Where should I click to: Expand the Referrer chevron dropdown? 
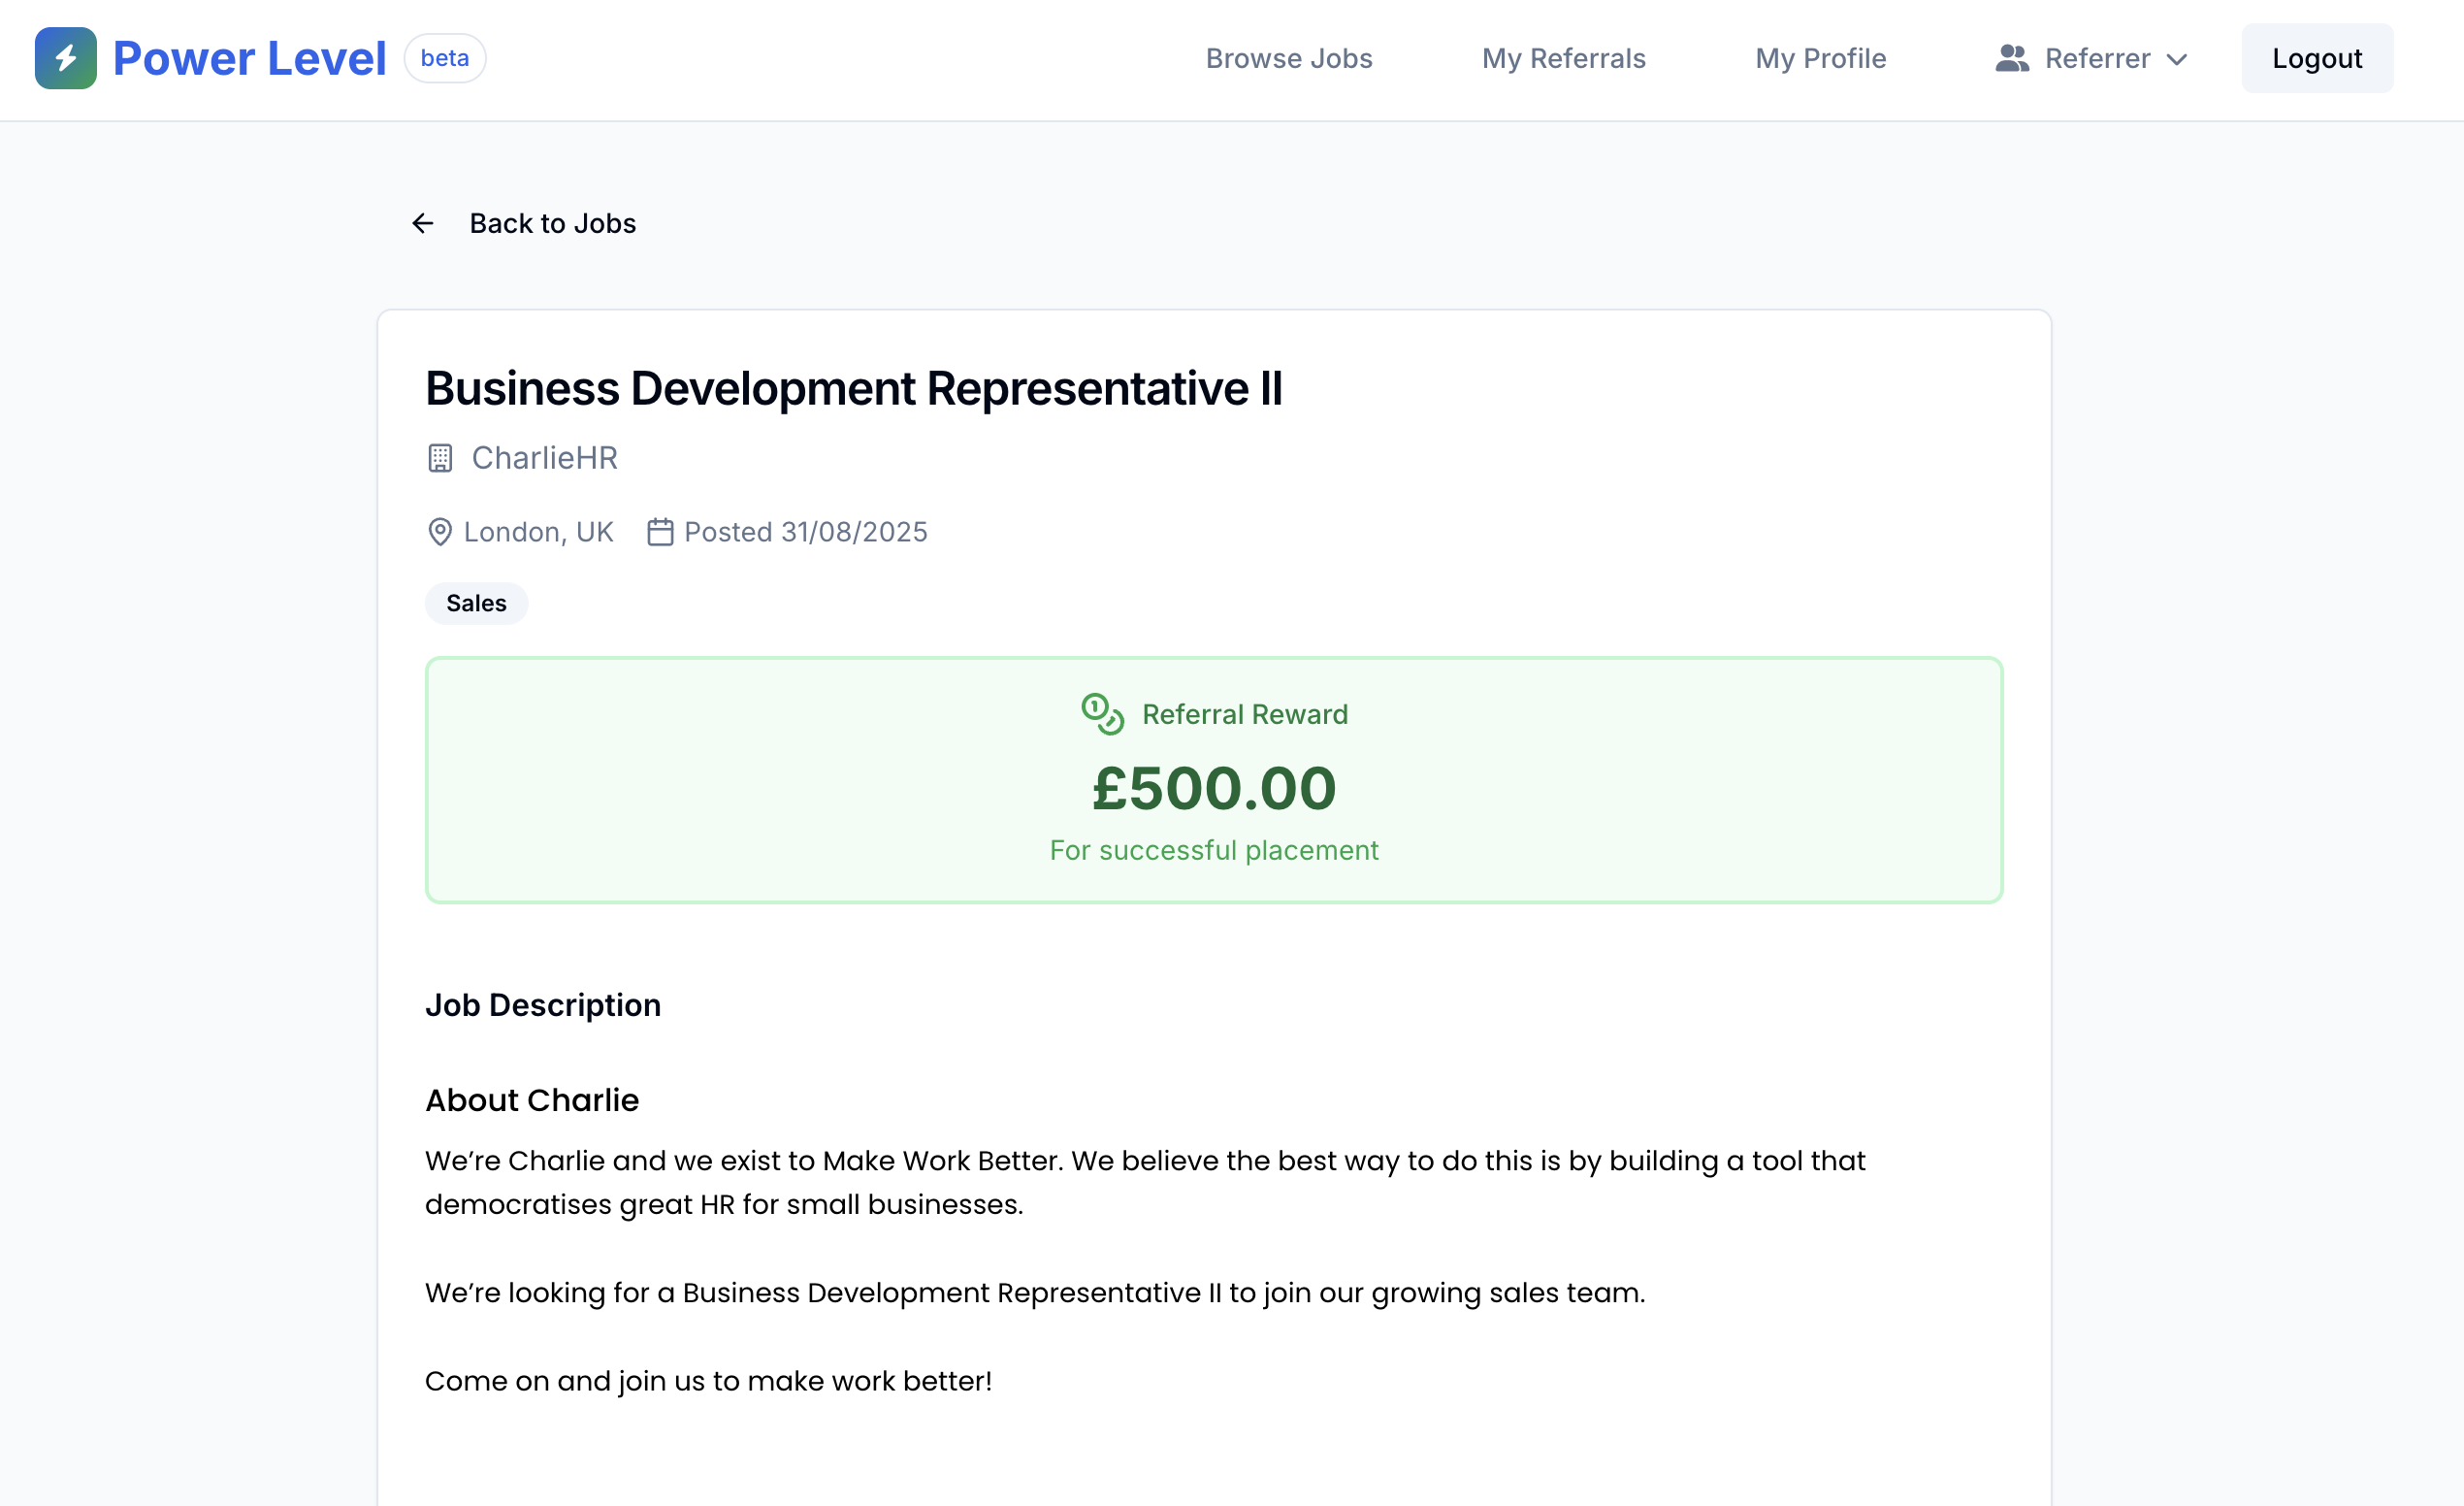(x=2177, y=59)
